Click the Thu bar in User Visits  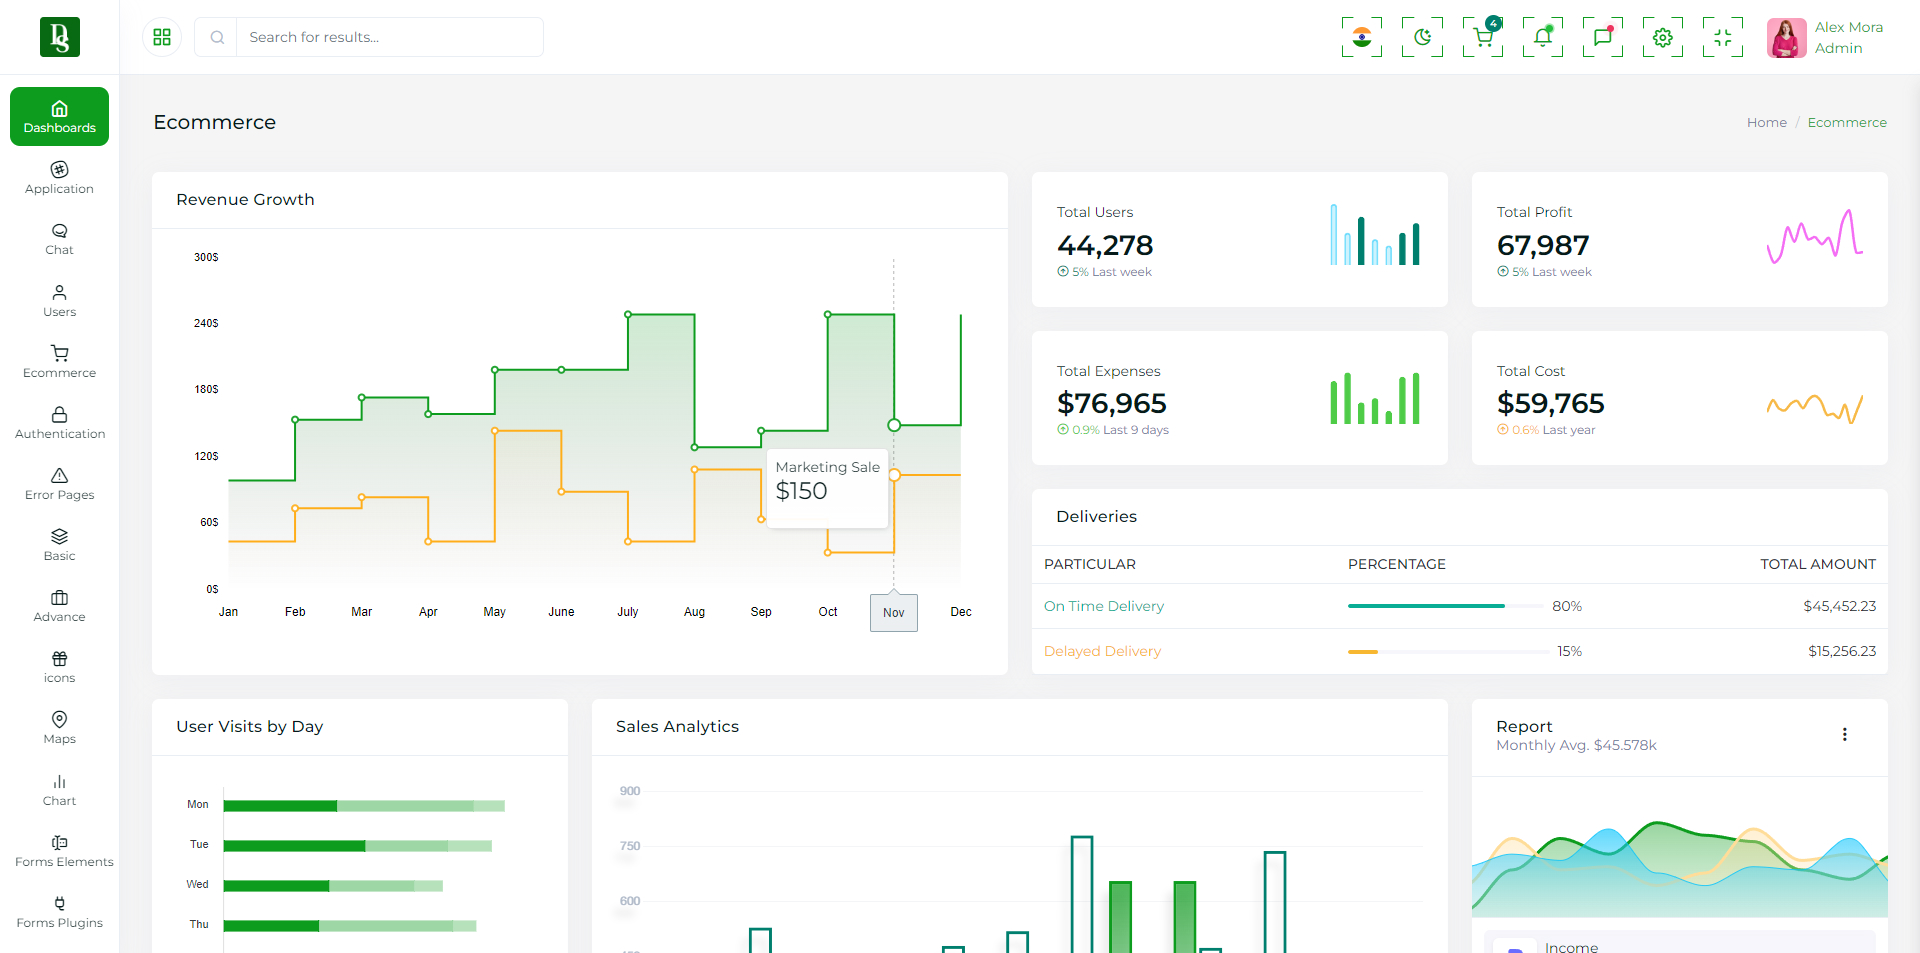coord(350,926)
